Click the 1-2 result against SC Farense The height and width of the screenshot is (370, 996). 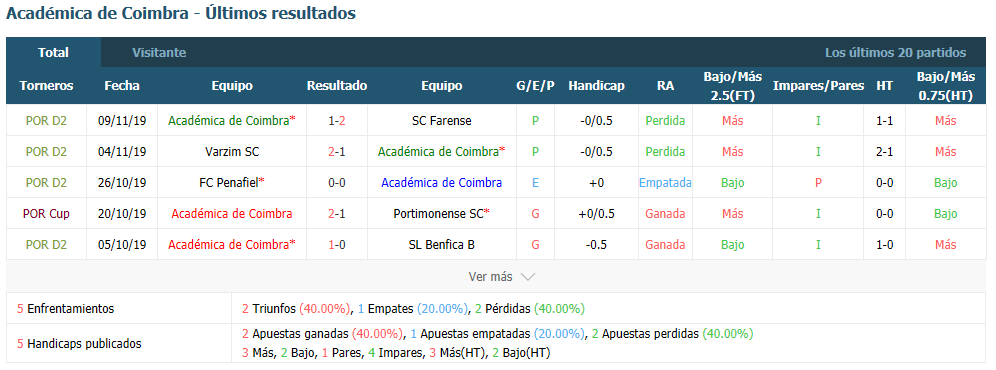337,120
